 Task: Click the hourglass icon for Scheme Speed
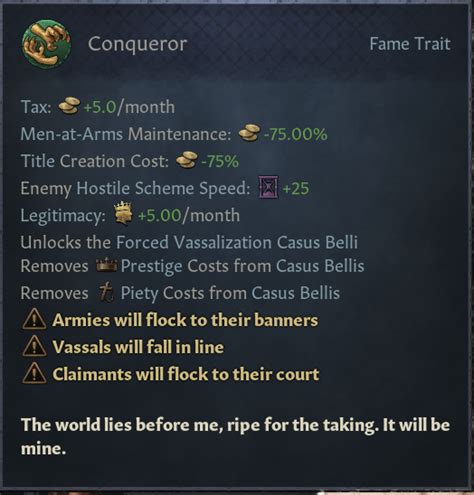coord(269,187)
